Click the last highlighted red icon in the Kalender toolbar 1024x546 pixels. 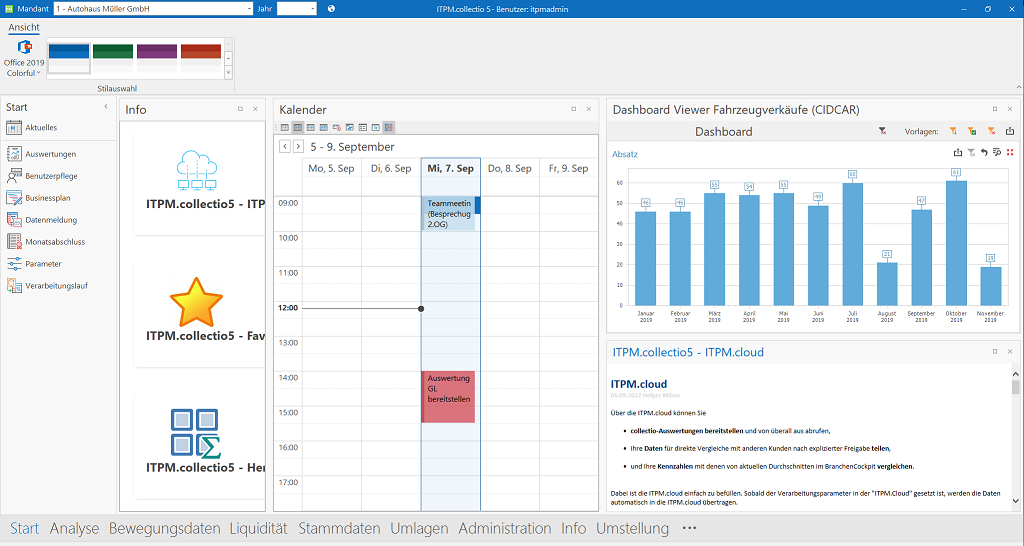click(x=389, y=127)
